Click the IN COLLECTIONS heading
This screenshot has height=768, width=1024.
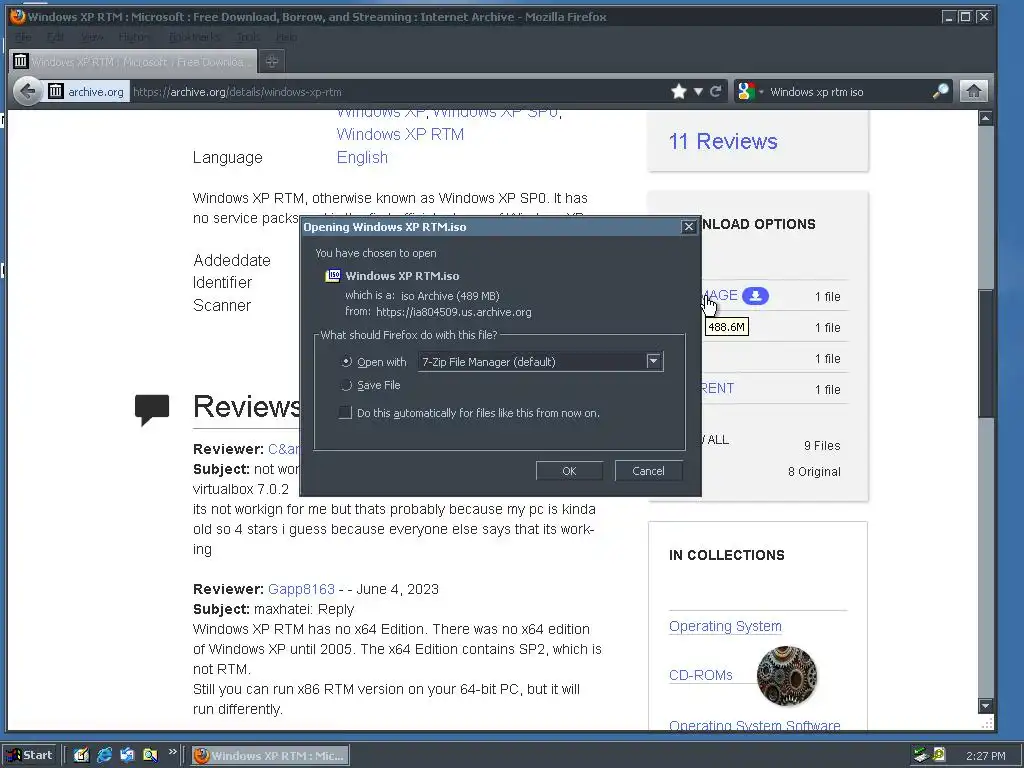click(726, 555)
